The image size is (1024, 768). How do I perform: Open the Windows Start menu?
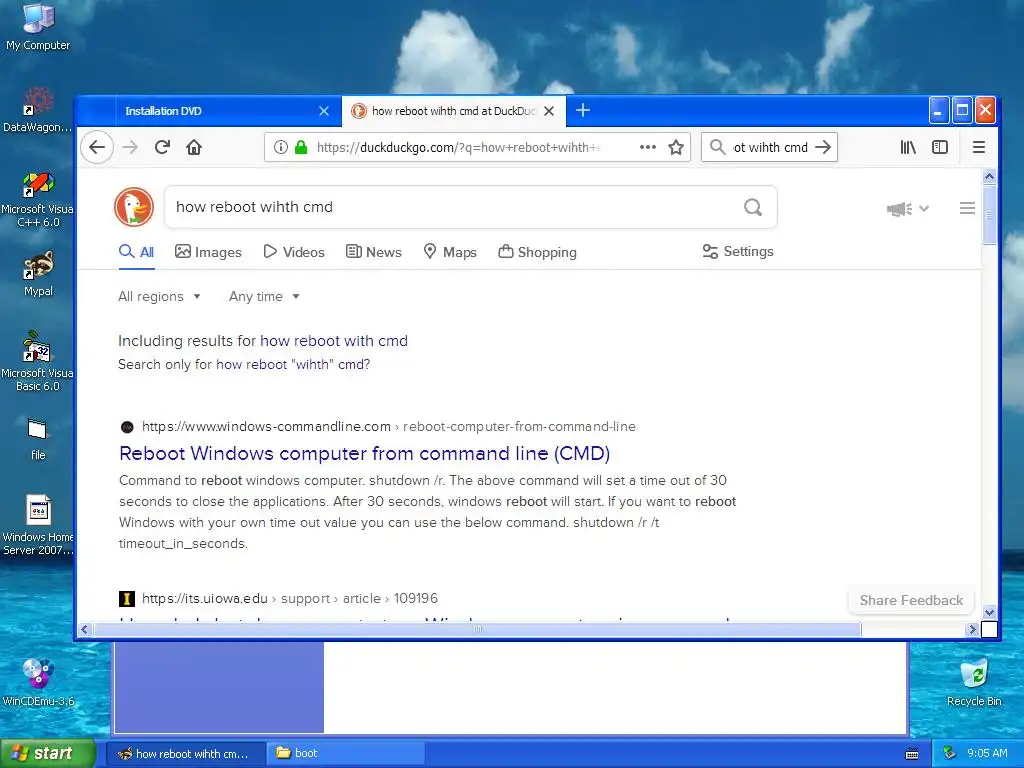coord(47,753)
